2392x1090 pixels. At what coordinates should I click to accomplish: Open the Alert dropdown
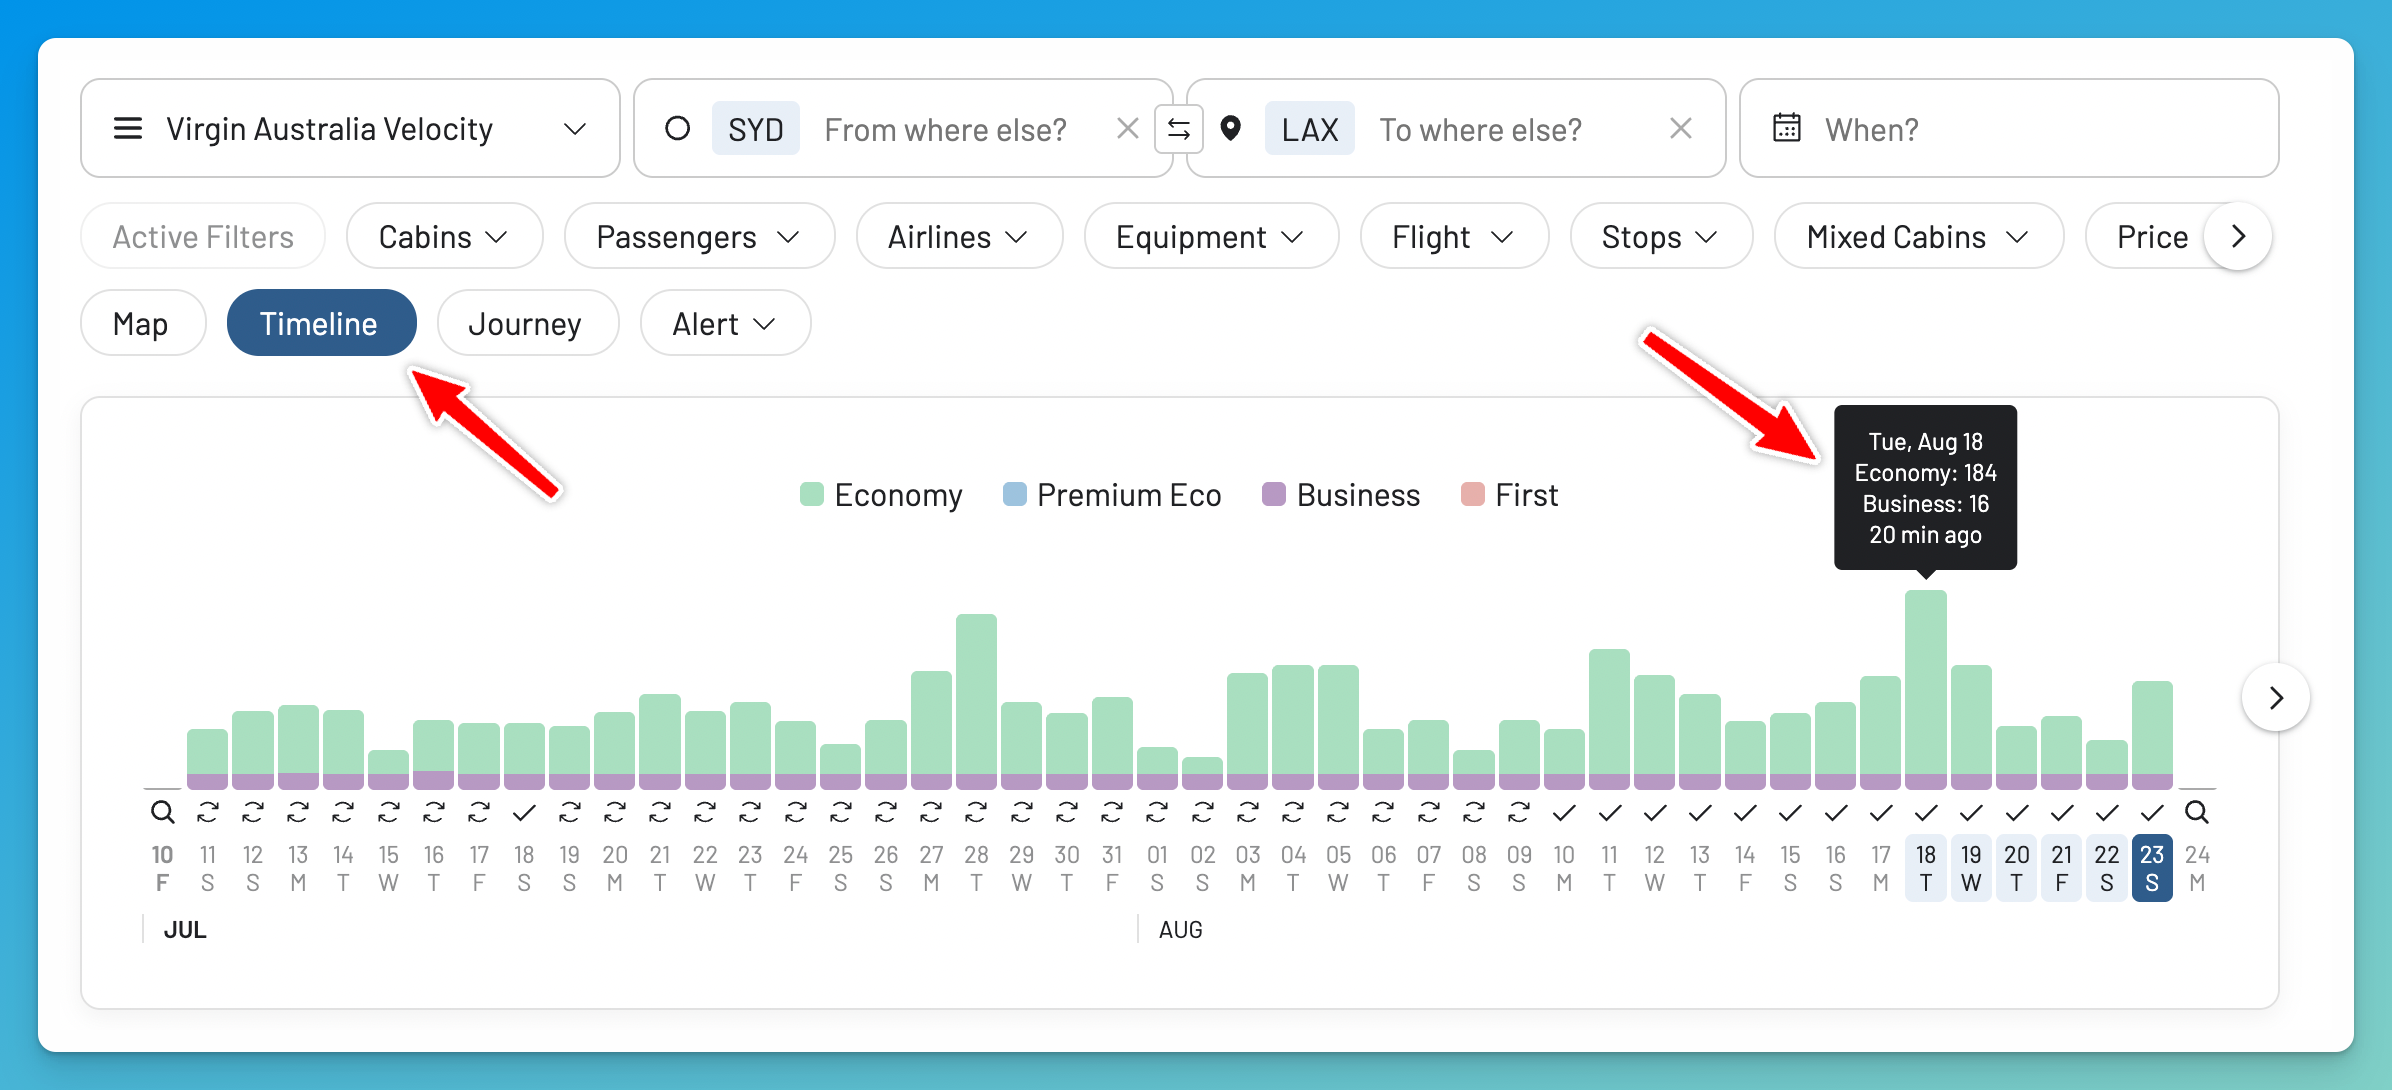(x=725, y=324)
